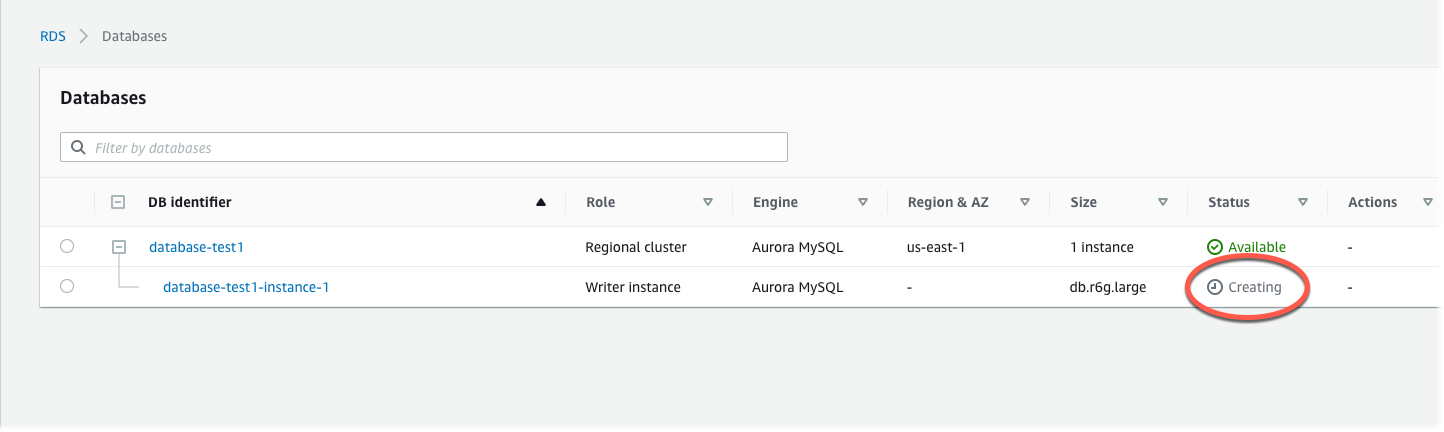1444x432 pixels.
Task: Click the Databases breadcrumb item
Action: (x=134, y=36)
